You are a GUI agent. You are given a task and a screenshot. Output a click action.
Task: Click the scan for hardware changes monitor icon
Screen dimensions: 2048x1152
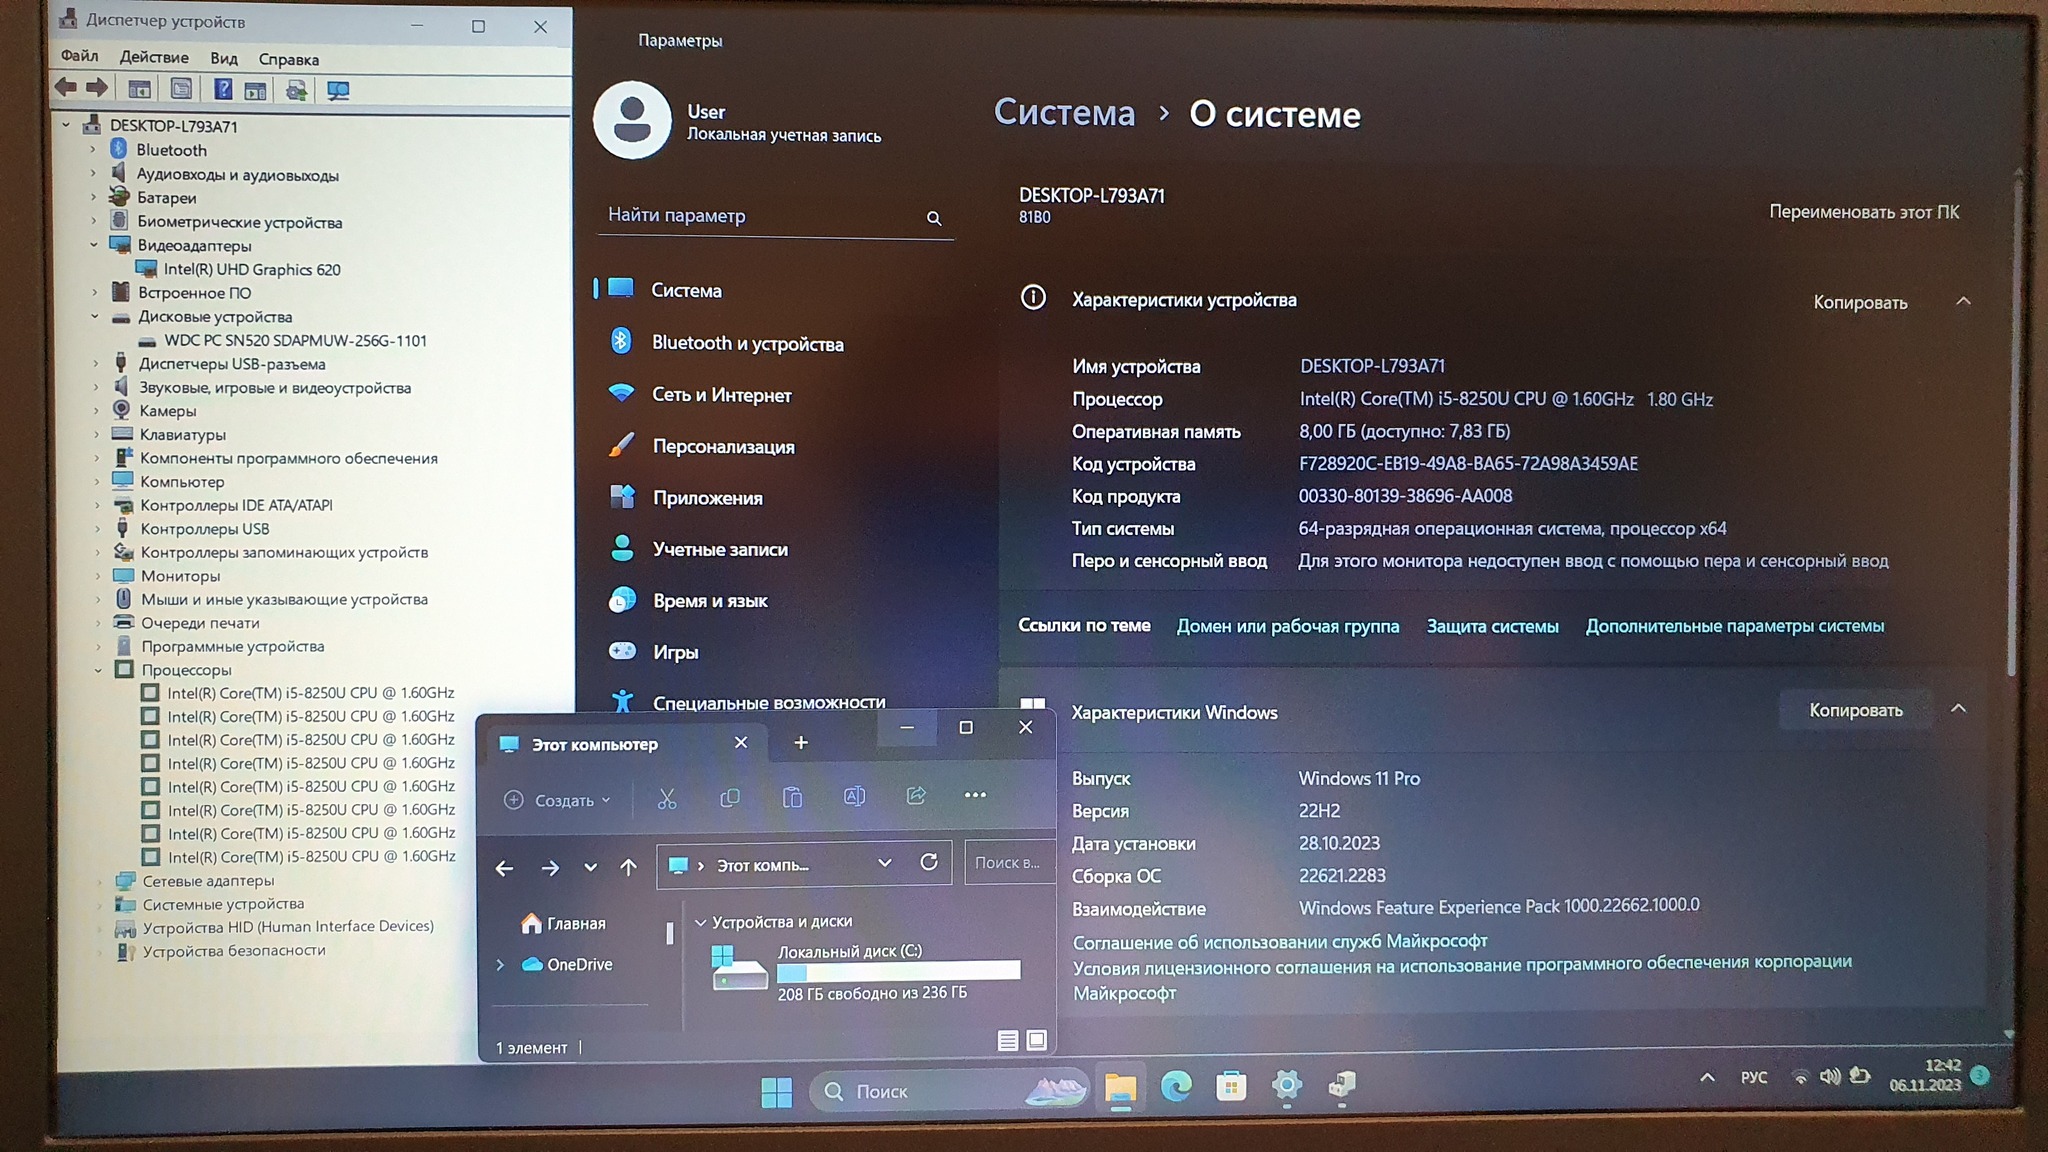[338, 91]
